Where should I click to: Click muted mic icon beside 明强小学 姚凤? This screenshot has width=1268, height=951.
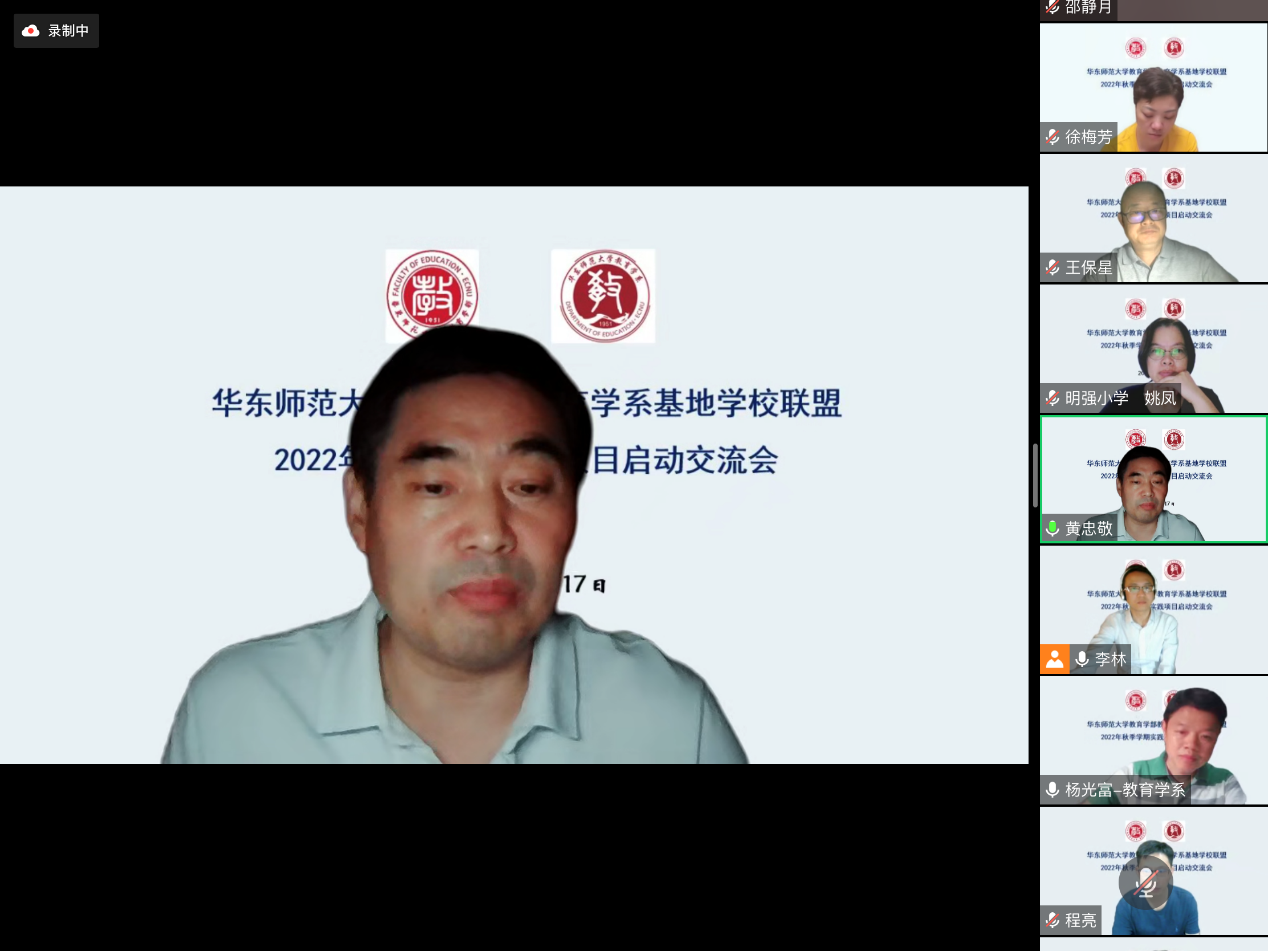[1052, 398]
